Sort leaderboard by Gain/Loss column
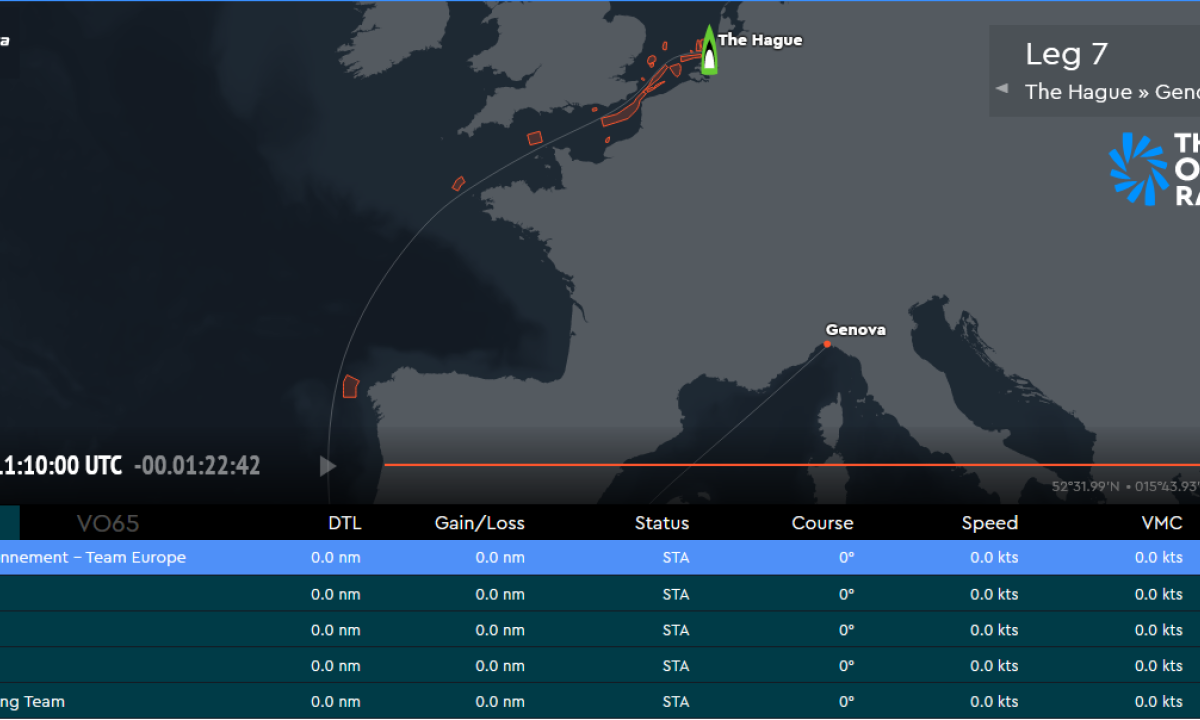Viewport: 1200px width, 720px height. [x=479, y=523]
